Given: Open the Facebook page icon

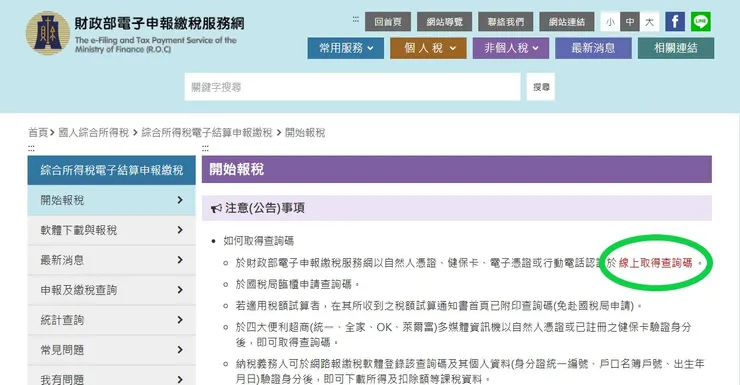Looking at the screenshot, I should click(x=675, y=22).
